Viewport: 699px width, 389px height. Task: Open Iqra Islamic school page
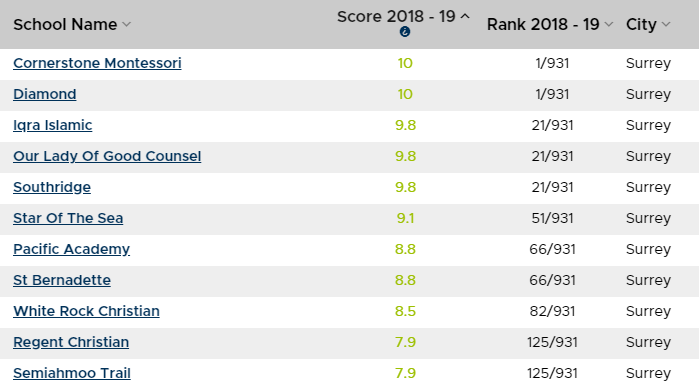click(x=53, y=125)
